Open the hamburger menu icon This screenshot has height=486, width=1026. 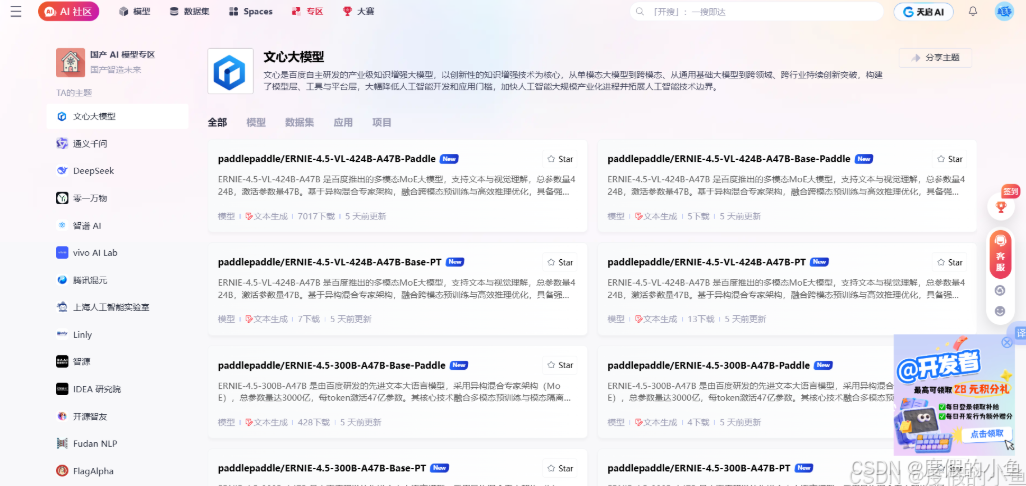coord(16,11)
